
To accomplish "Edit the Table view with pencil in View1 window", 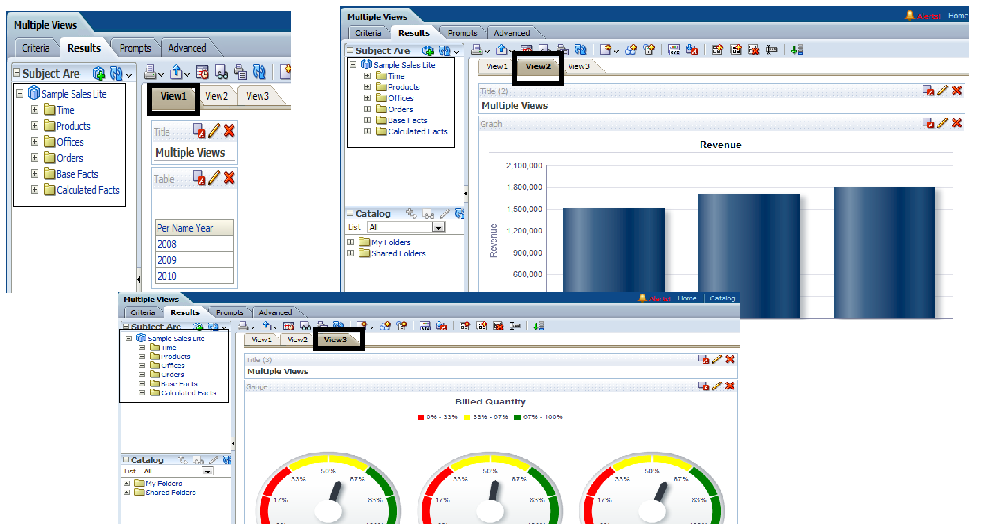I will point(214,178).
